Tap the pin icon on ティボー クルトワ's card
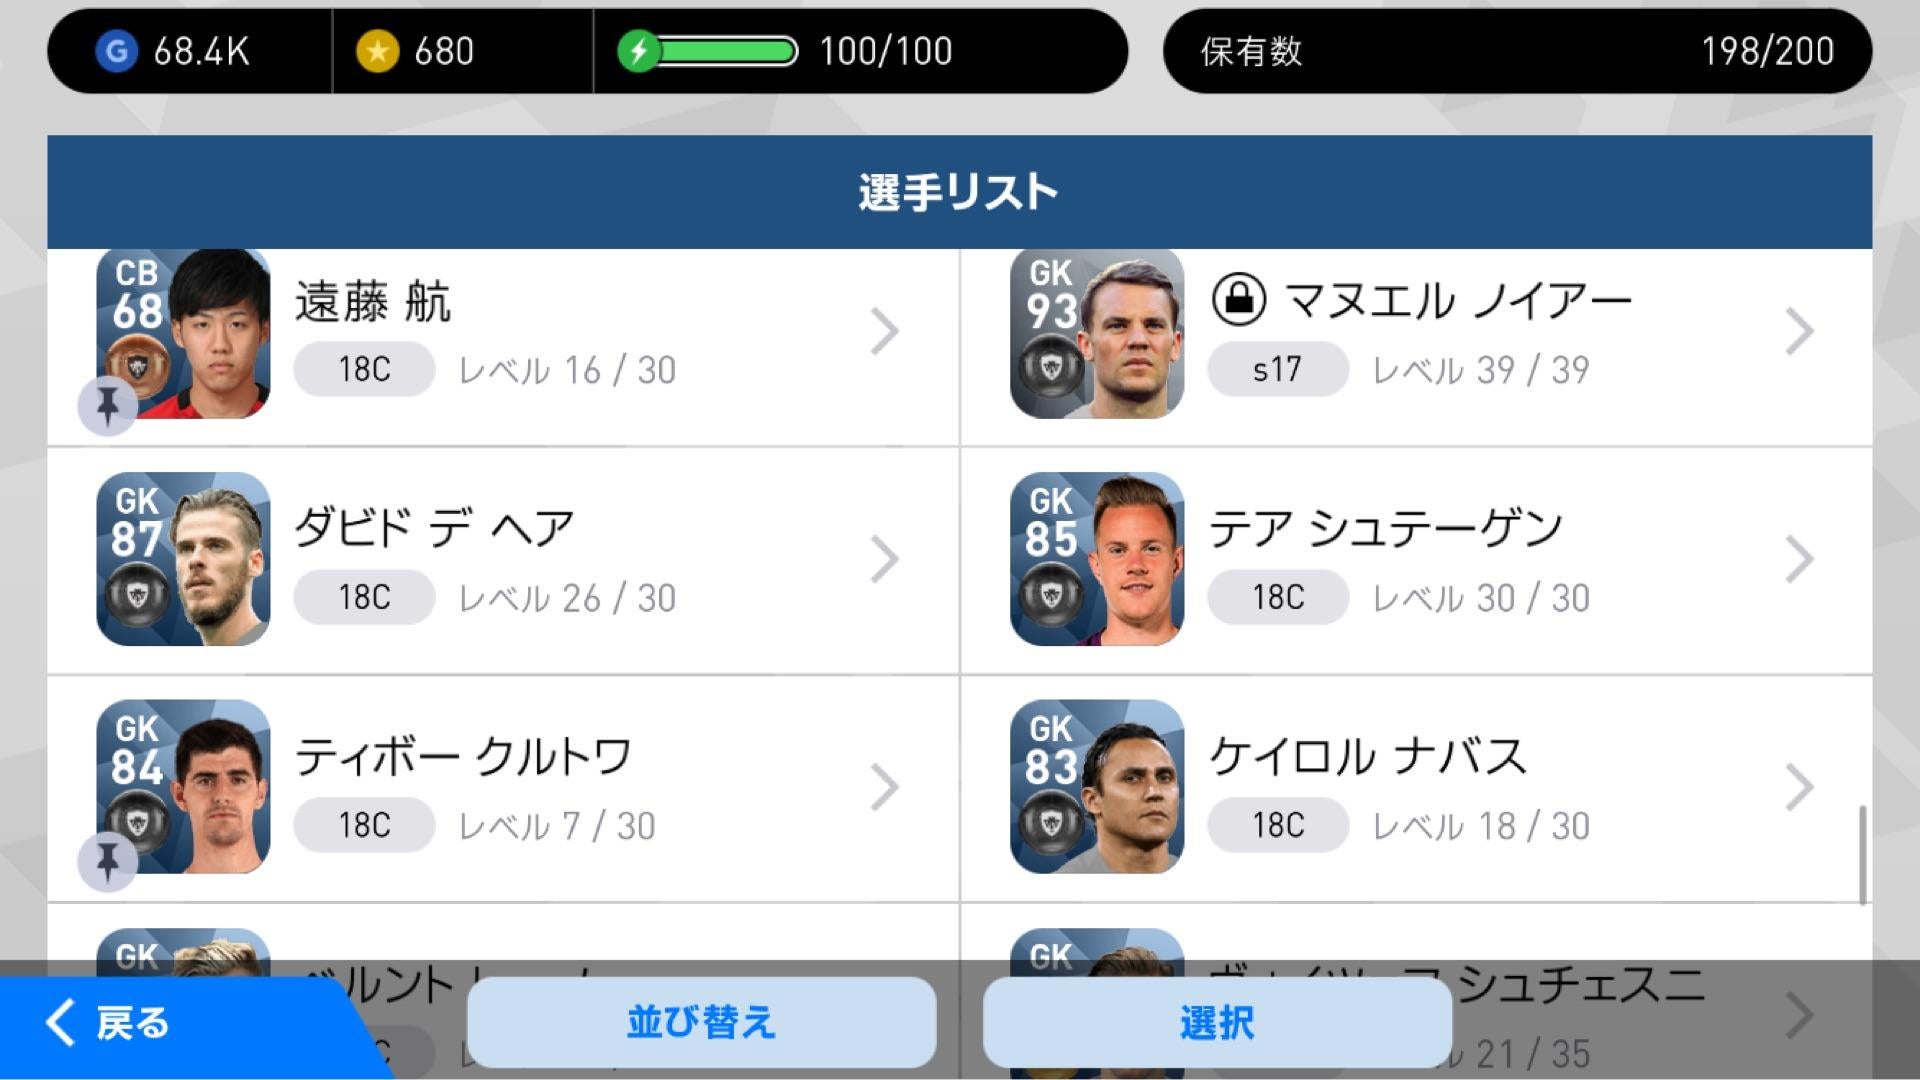The image size is (1920, 1080). (x=108, y=861)
